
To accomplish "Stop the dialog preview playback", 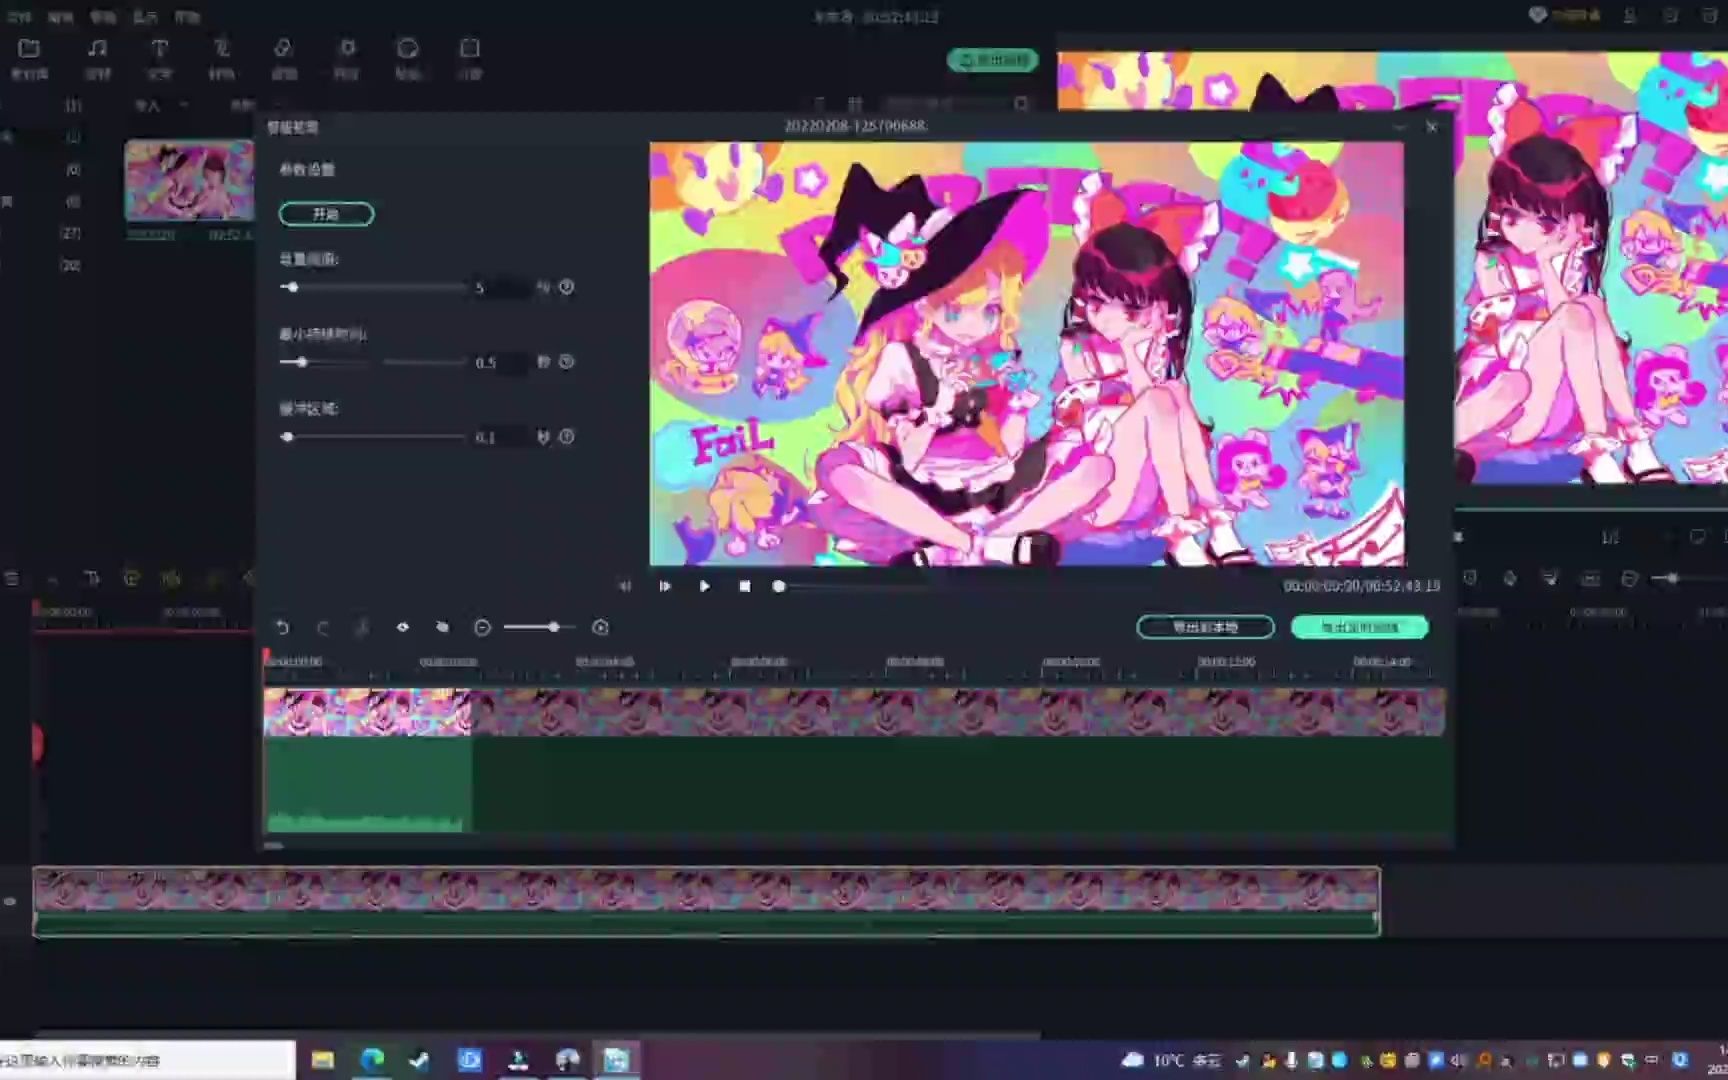I will 745,586.
